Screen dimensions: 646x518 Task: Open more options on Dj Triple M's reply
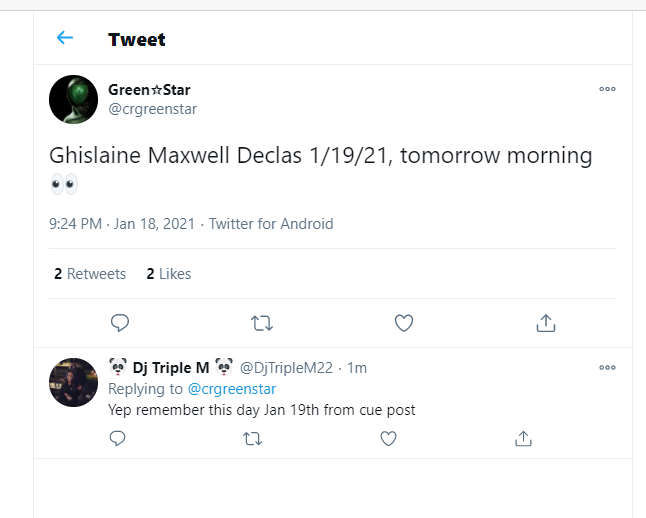[x=607, y=368]
